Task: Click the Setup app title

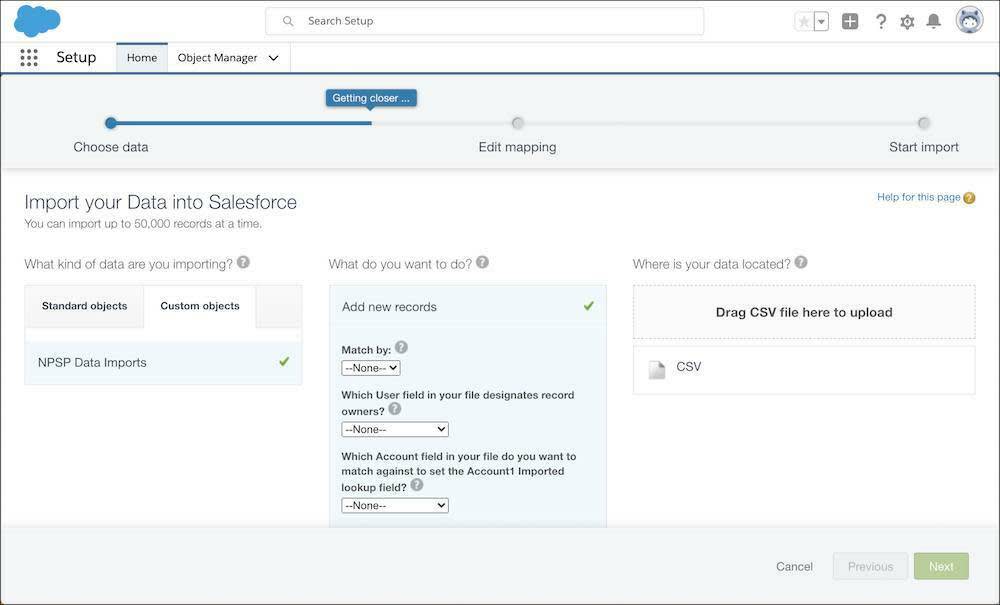Action: (76, 57)
